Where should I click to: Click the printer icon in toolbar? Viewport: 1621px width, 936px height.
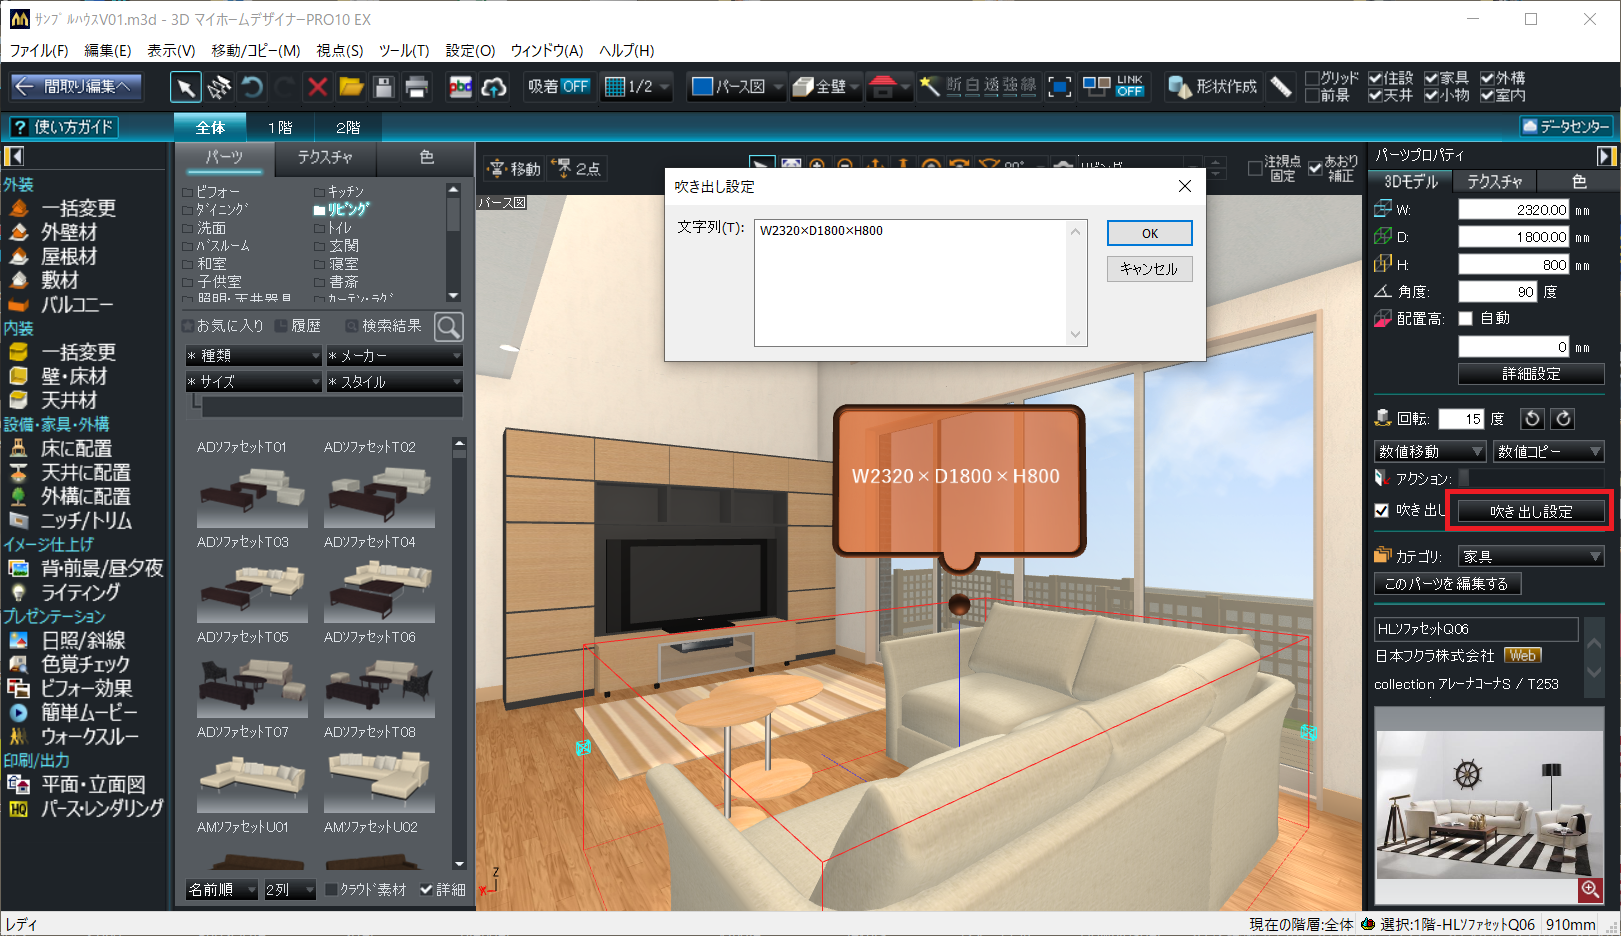click(x=417, y=87)
